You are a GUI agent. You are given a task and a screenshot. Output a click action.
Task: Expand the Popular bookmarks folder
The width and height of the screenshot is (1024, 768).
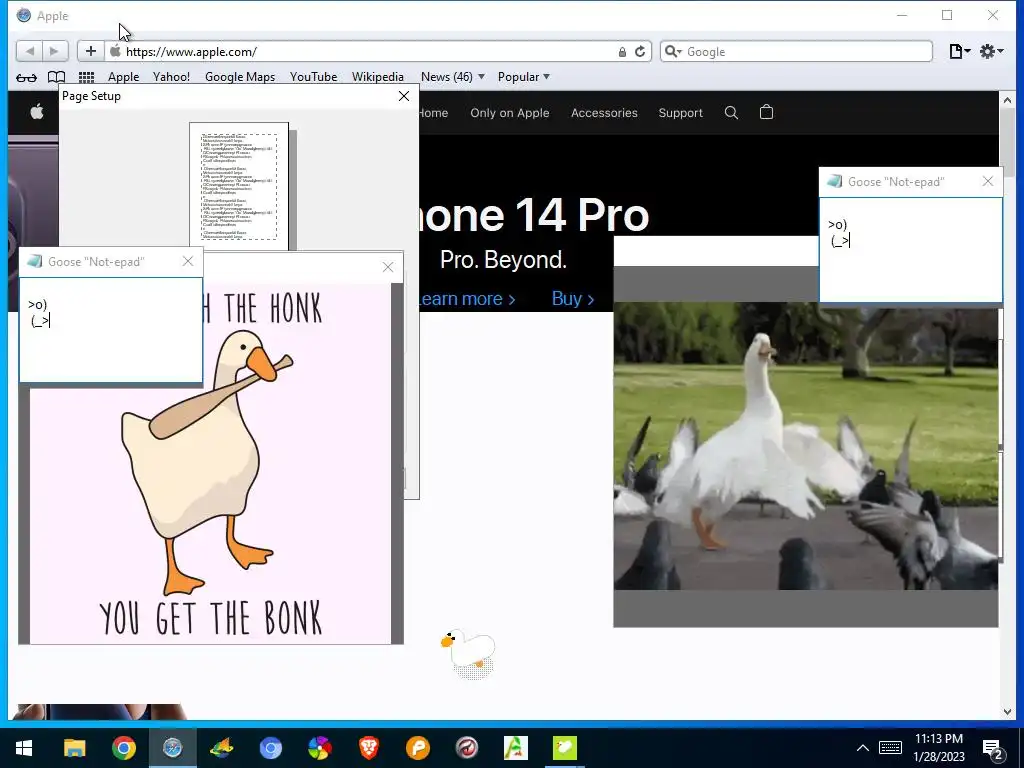(524, 76)
